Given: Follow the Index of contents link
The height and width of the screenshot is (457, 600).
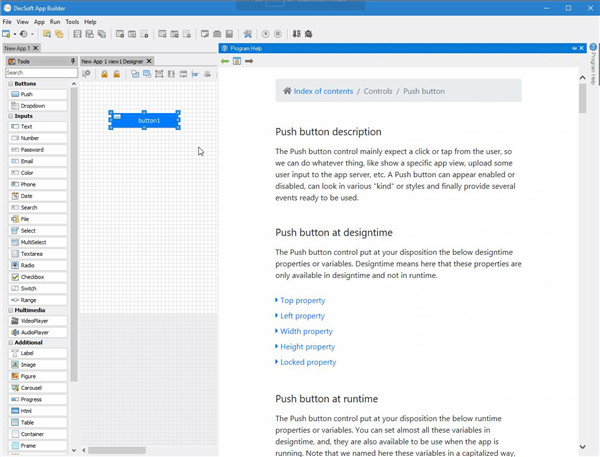Looking at the screenshot, I should coord(322,91).
